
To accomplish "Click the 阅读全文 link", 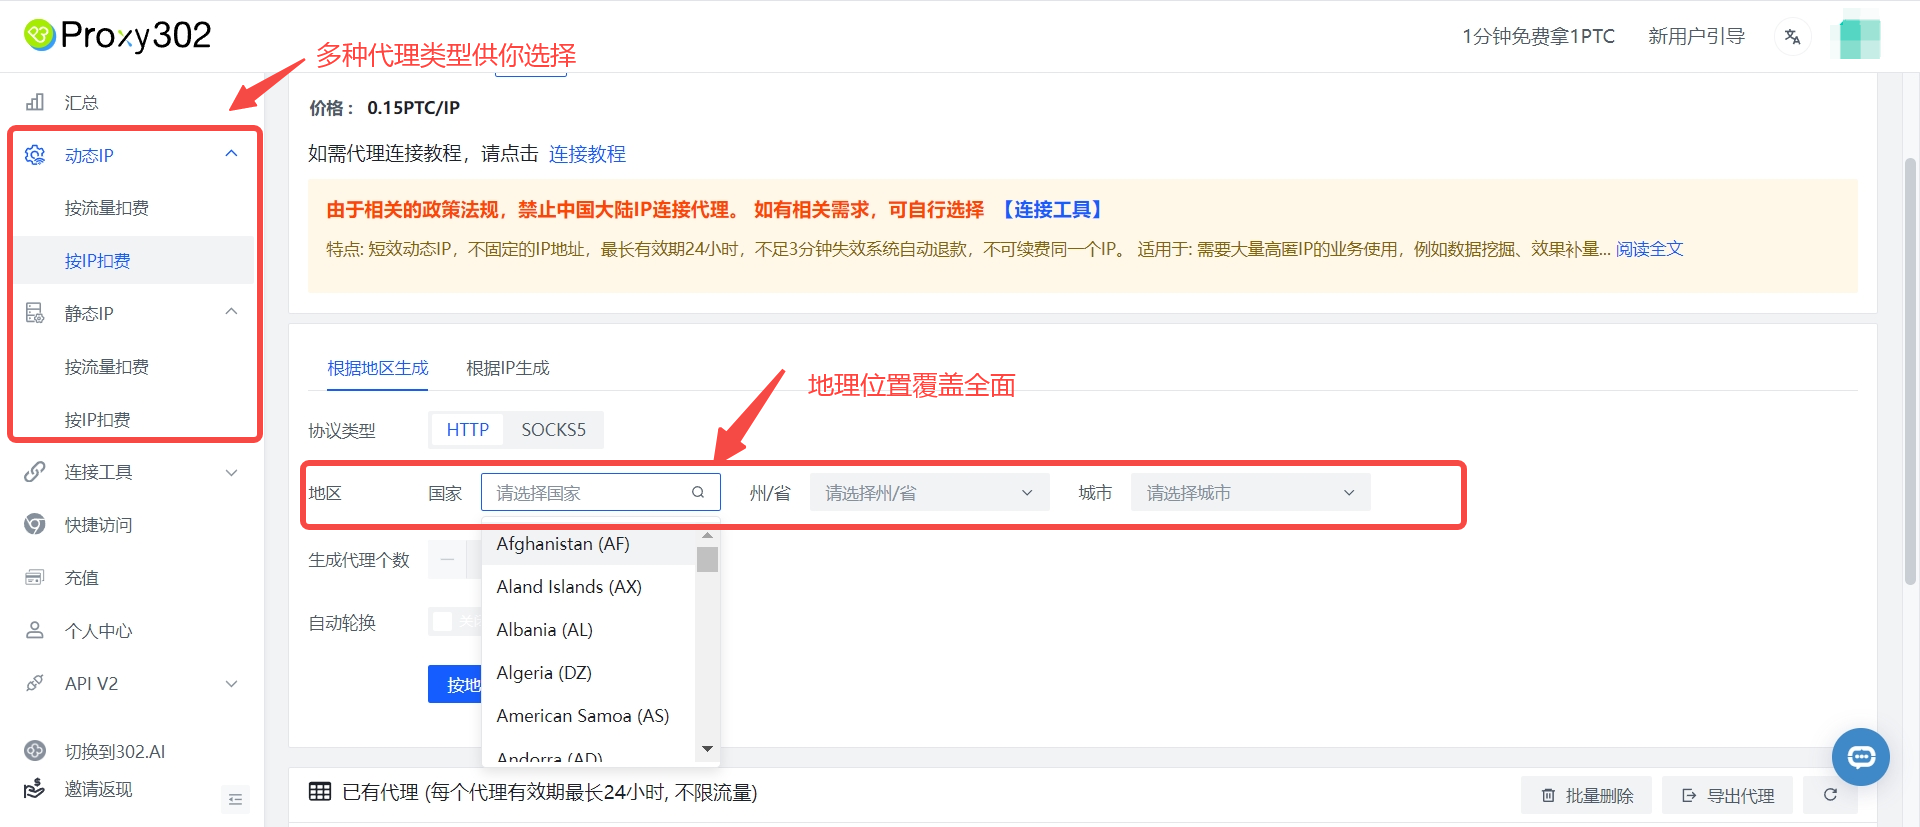I will (x=1650, y=249).
